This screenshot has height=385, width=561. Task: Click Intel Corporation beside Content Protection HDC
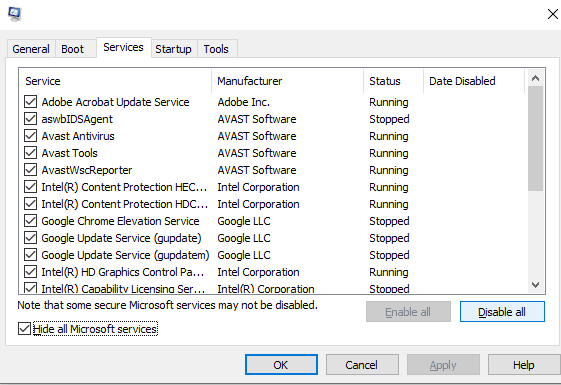pyautogui.click(x=258, y=204)
